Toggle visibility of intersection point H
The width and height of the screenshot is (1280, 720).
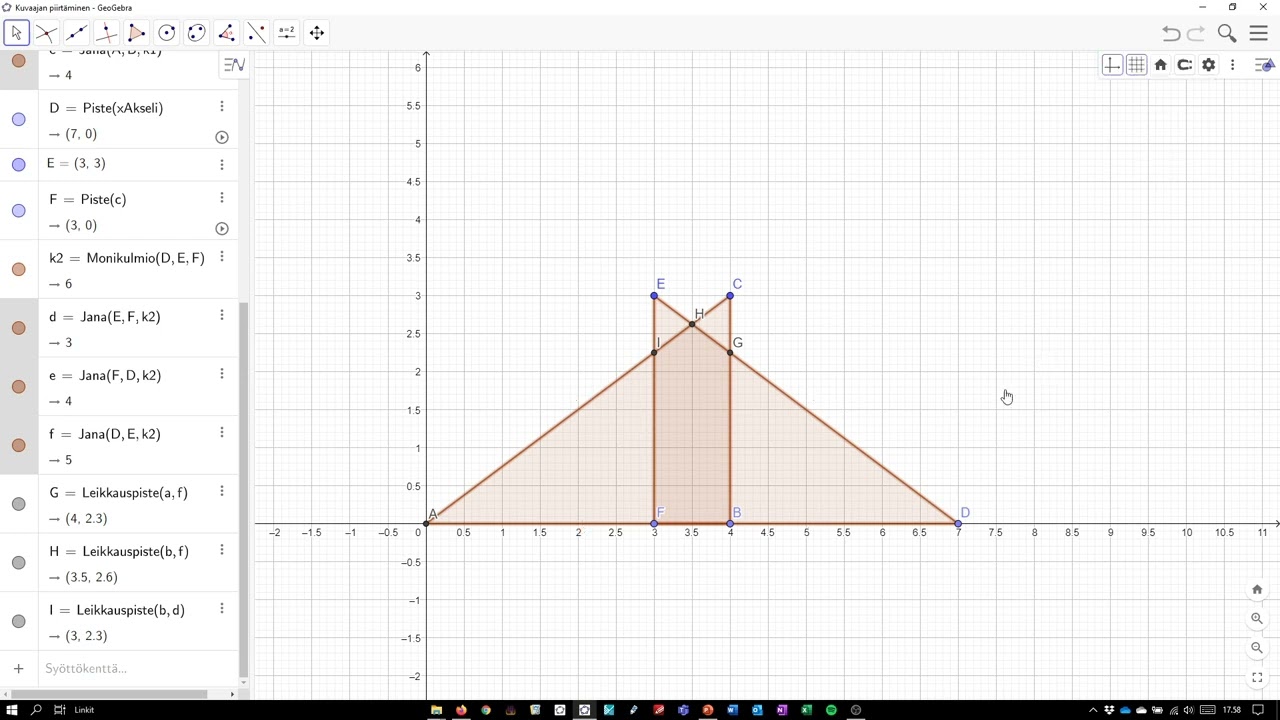(x=19, y=563)
